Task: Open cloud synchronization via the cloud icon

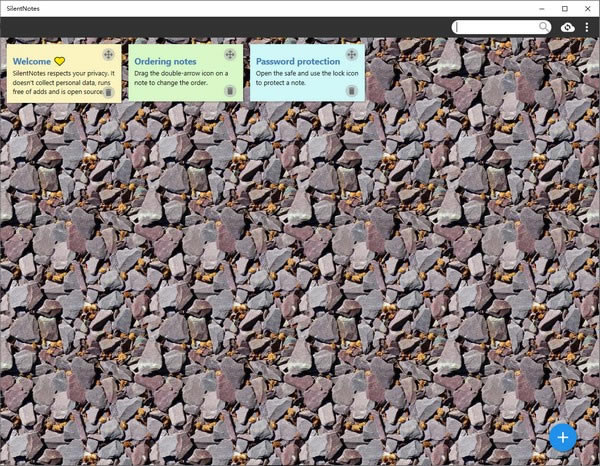Action: click(x=567, y=27)
